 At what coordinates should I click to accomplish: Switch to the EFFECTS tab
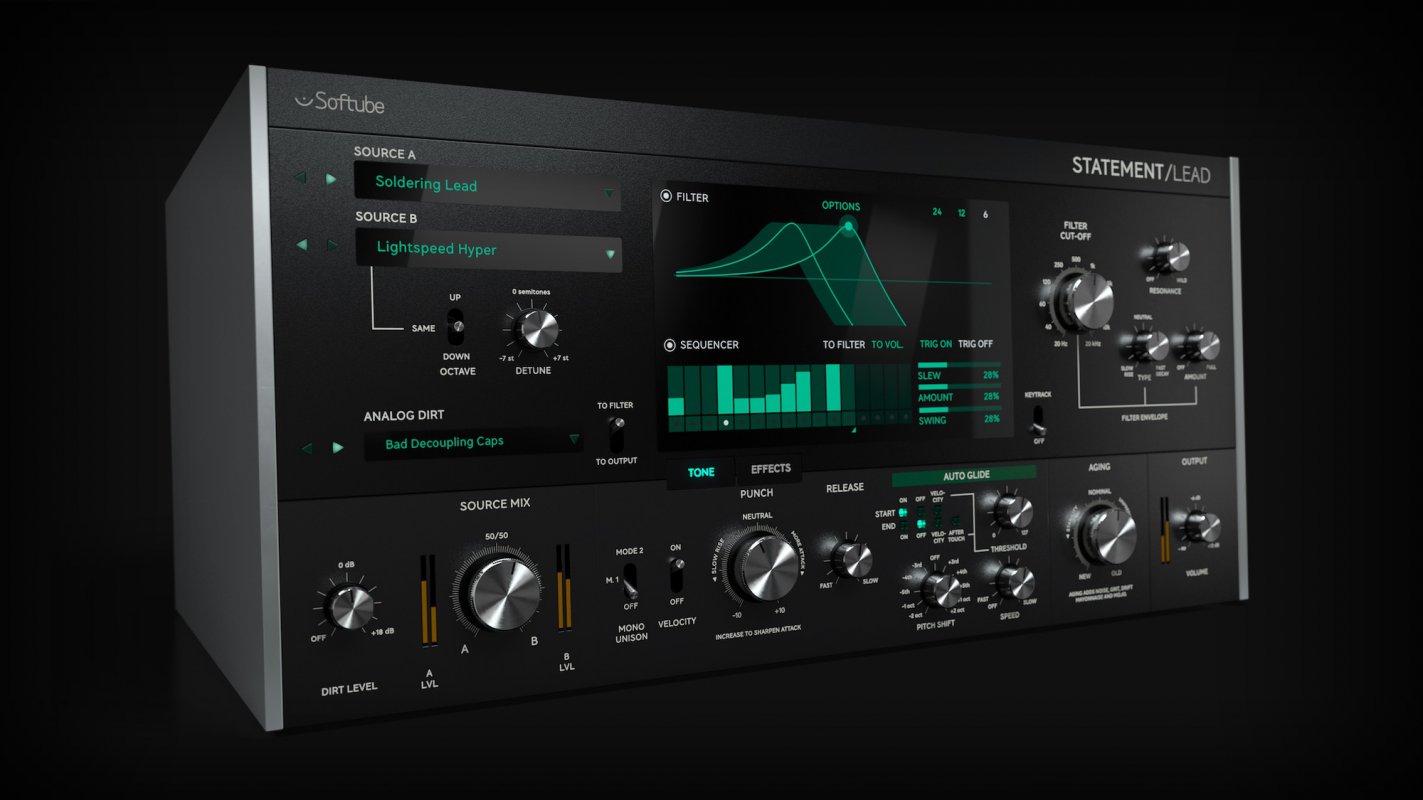769,467
